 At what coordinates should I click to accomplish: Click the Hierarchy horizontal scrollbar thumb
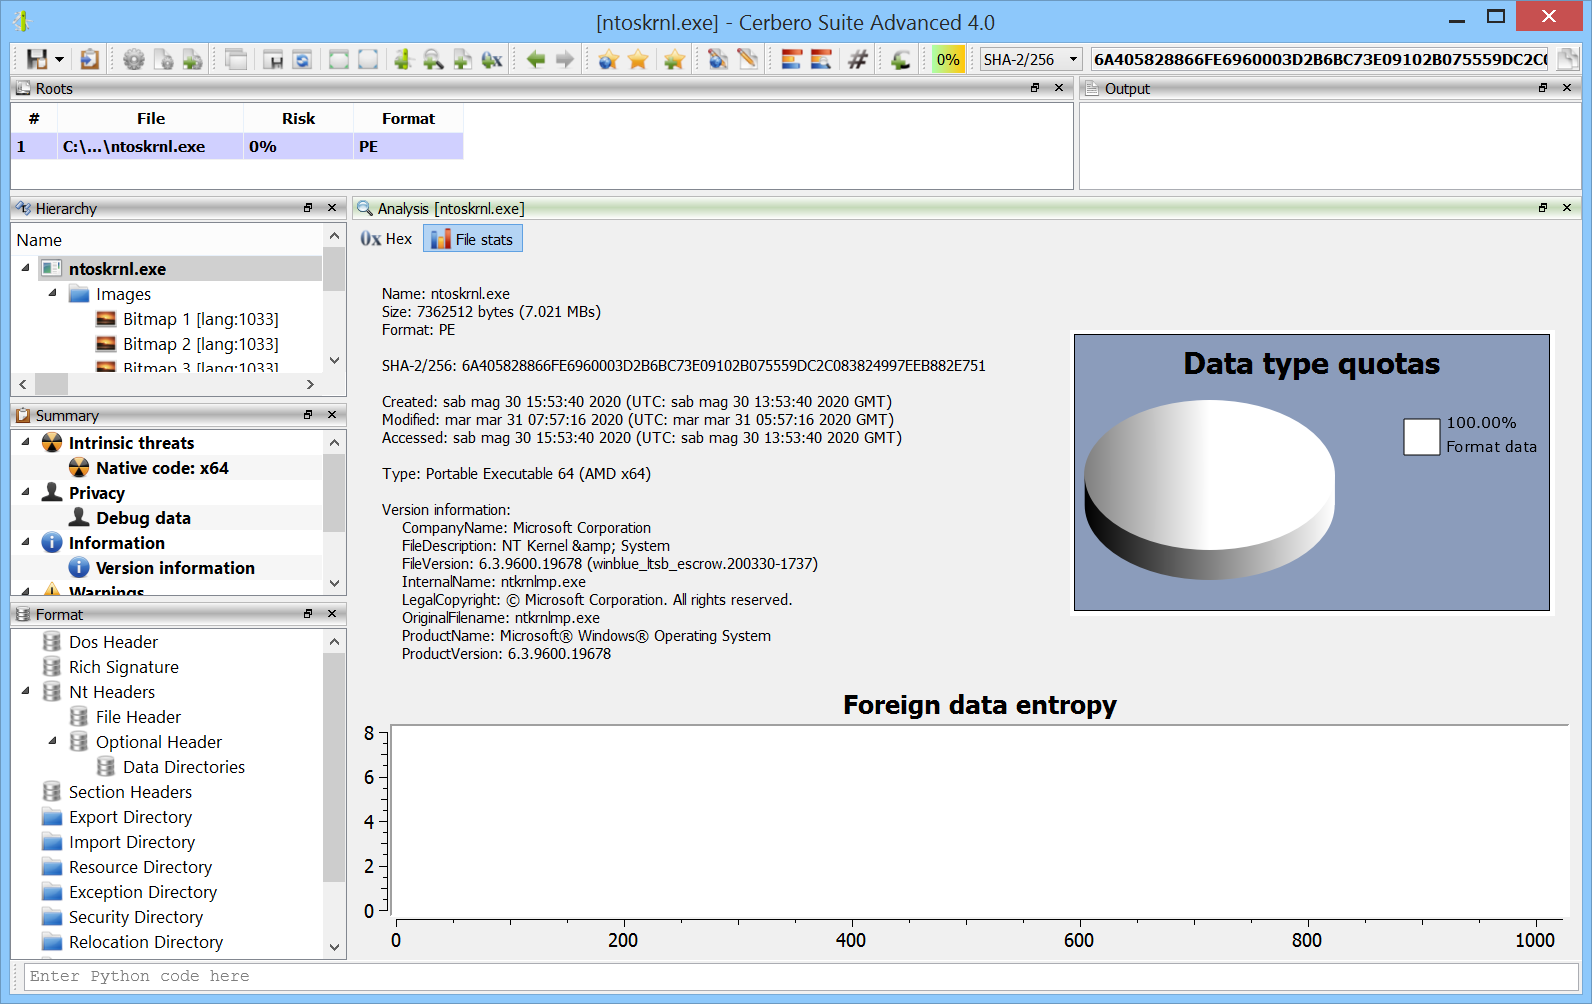pos(51,384)
